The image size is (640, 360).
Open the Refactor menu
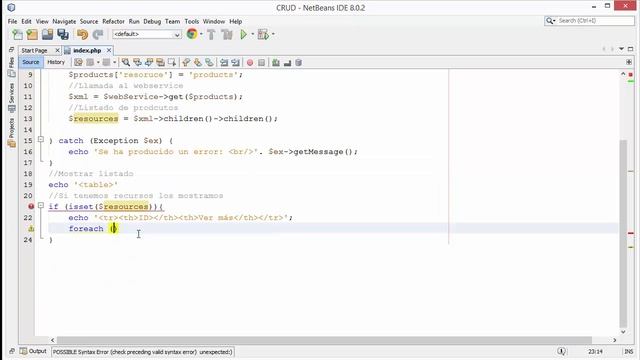[x=113, y=21]
